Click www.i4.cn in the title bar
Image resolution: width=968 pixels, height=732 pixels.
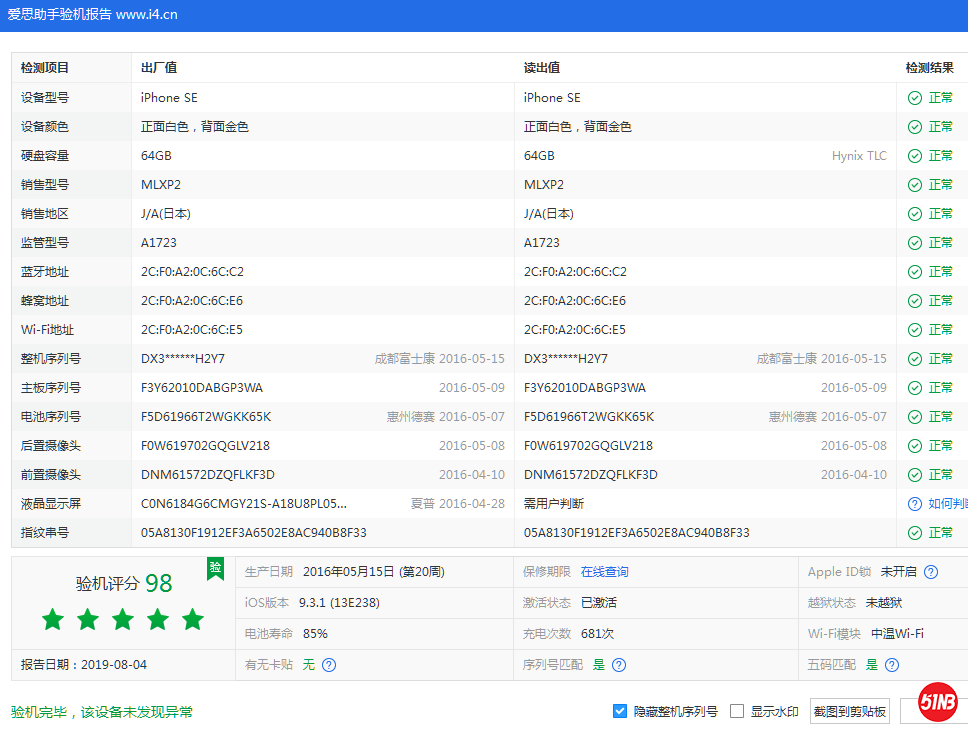pos(147,15)
